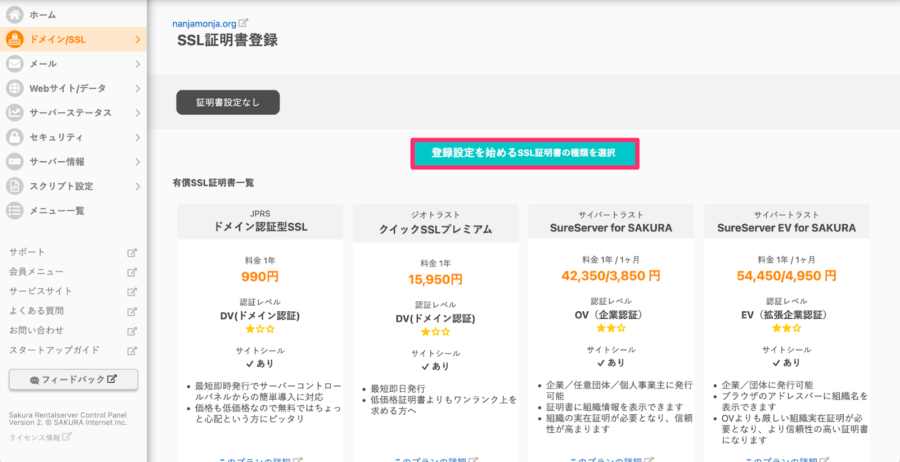Screen dimensions: 900x462
Task: Click the 990円 price text
Action: (x=260, y=277)
